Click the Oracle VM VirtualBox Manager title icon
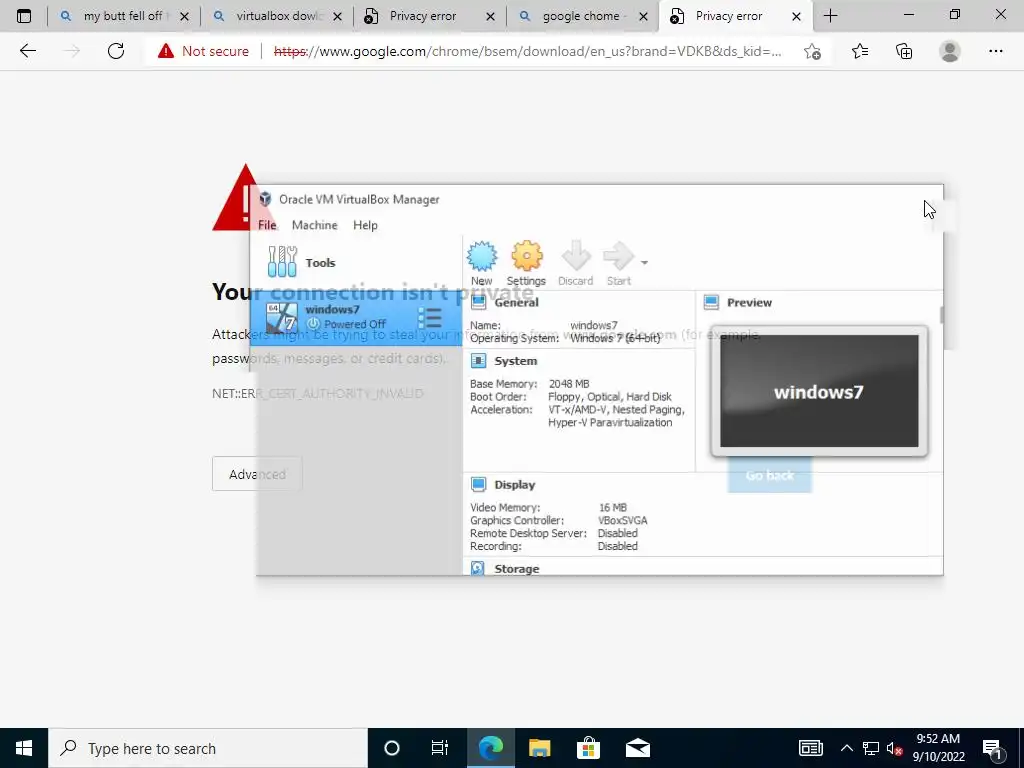This screenshot has height=768, width=1024. pos(265,199)
